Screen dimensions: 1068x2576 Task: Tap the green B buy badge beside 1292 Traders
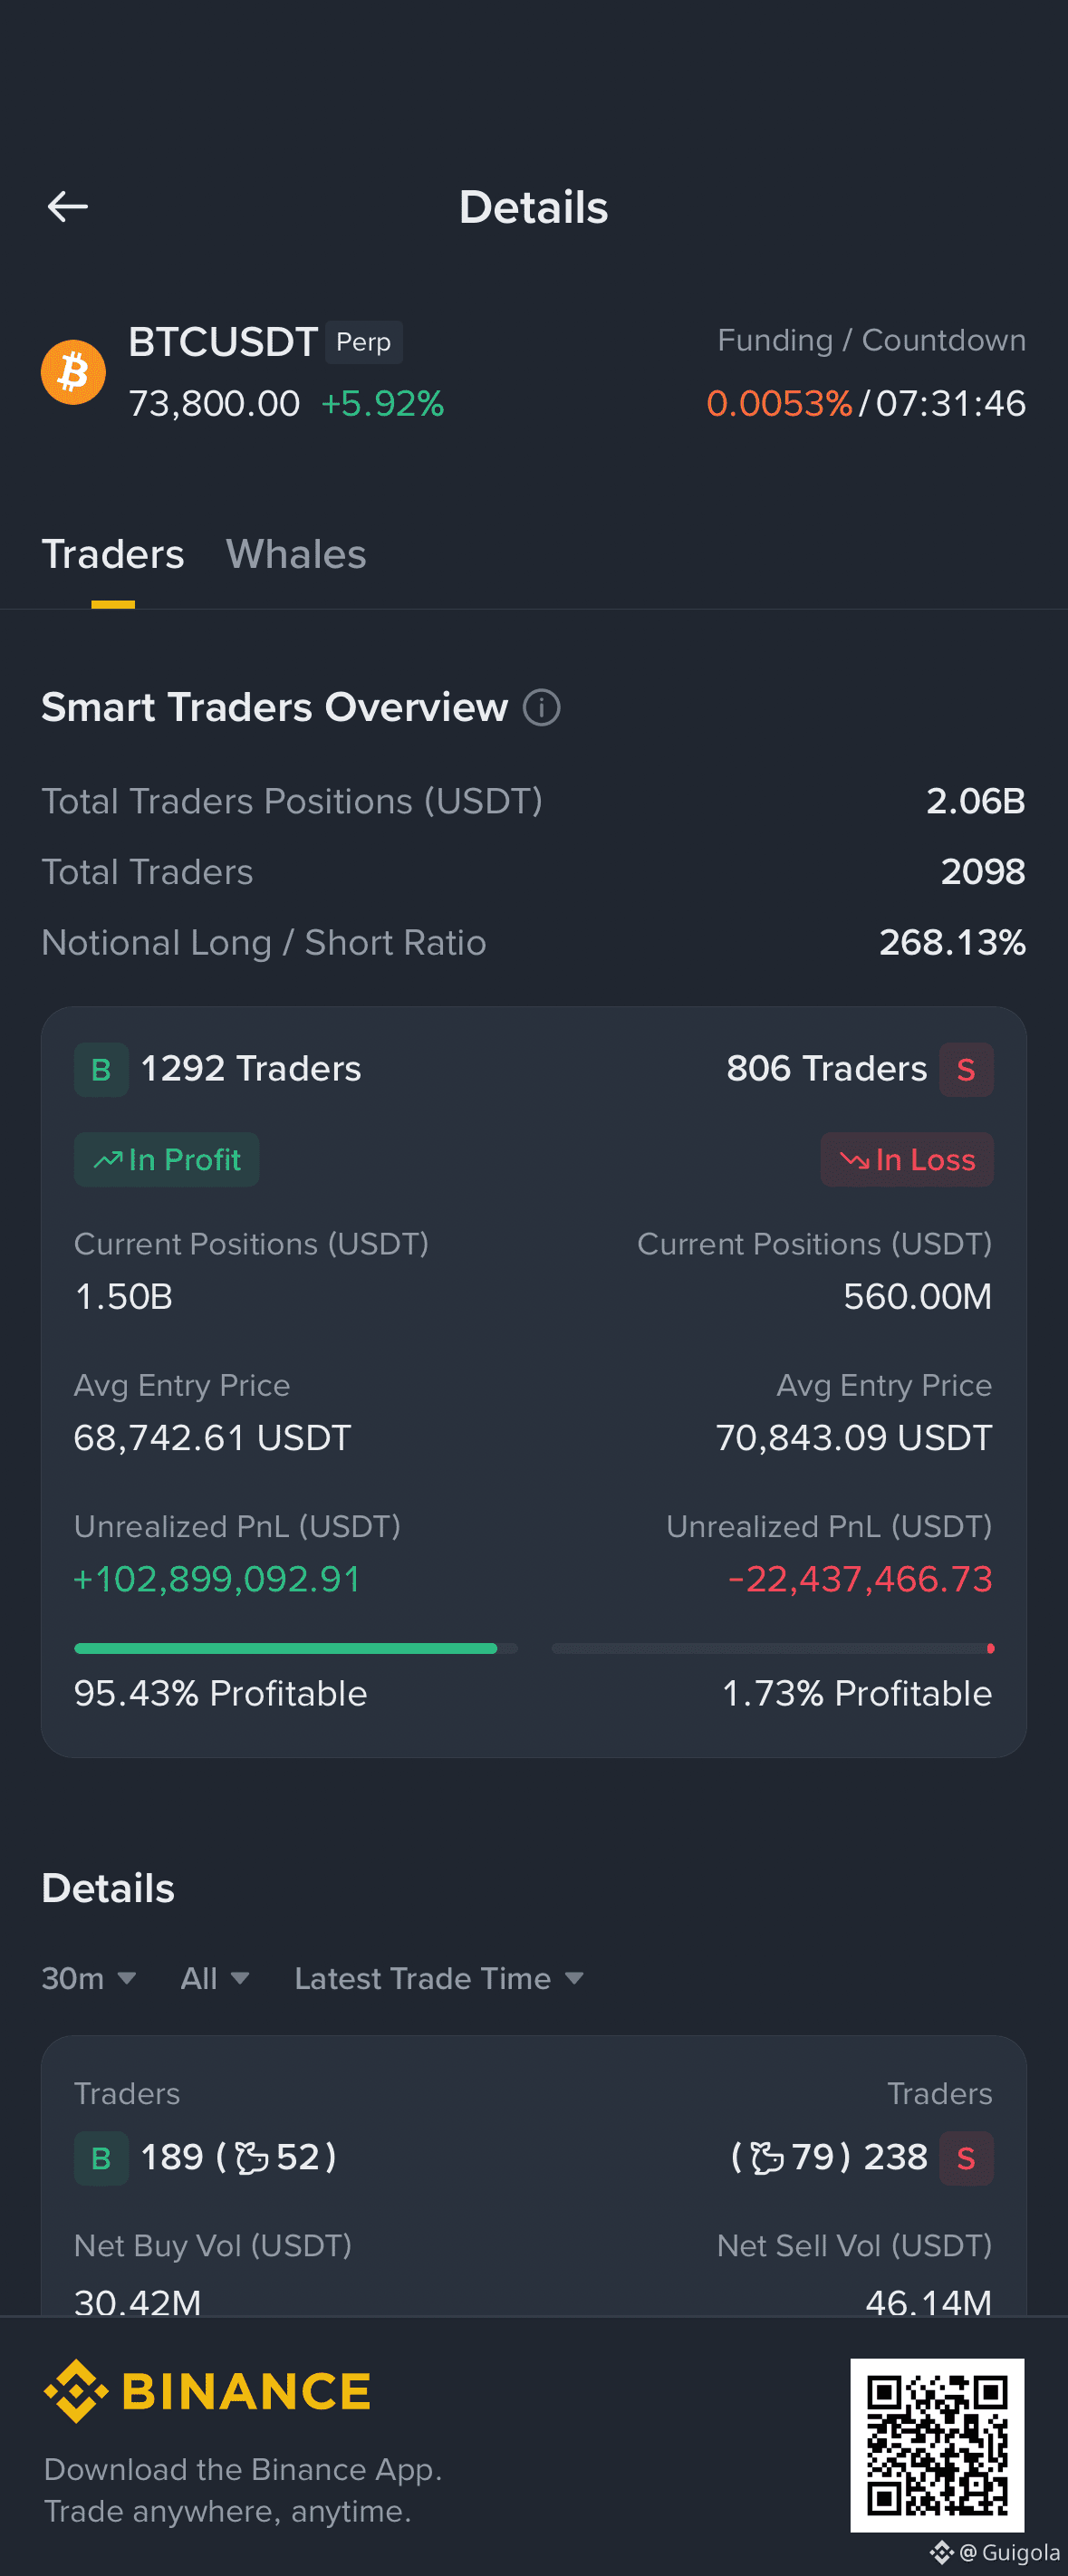[101, 1070]
